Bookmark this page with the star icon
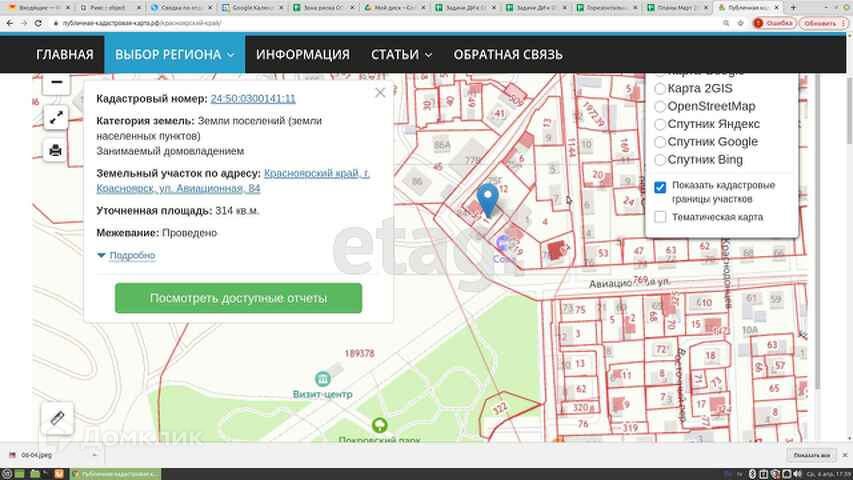The height and width of the screenshot is (480, 853). coord(740,23)
